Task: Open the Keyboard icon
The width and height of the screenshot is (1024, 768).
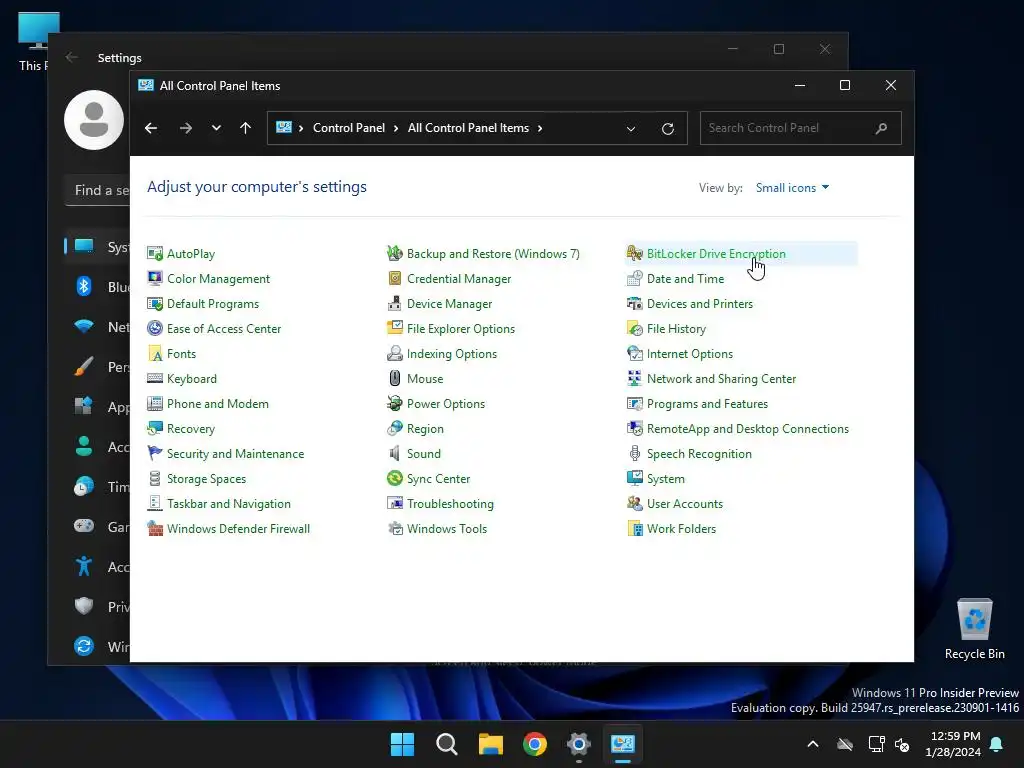Action: click(155, 379)
